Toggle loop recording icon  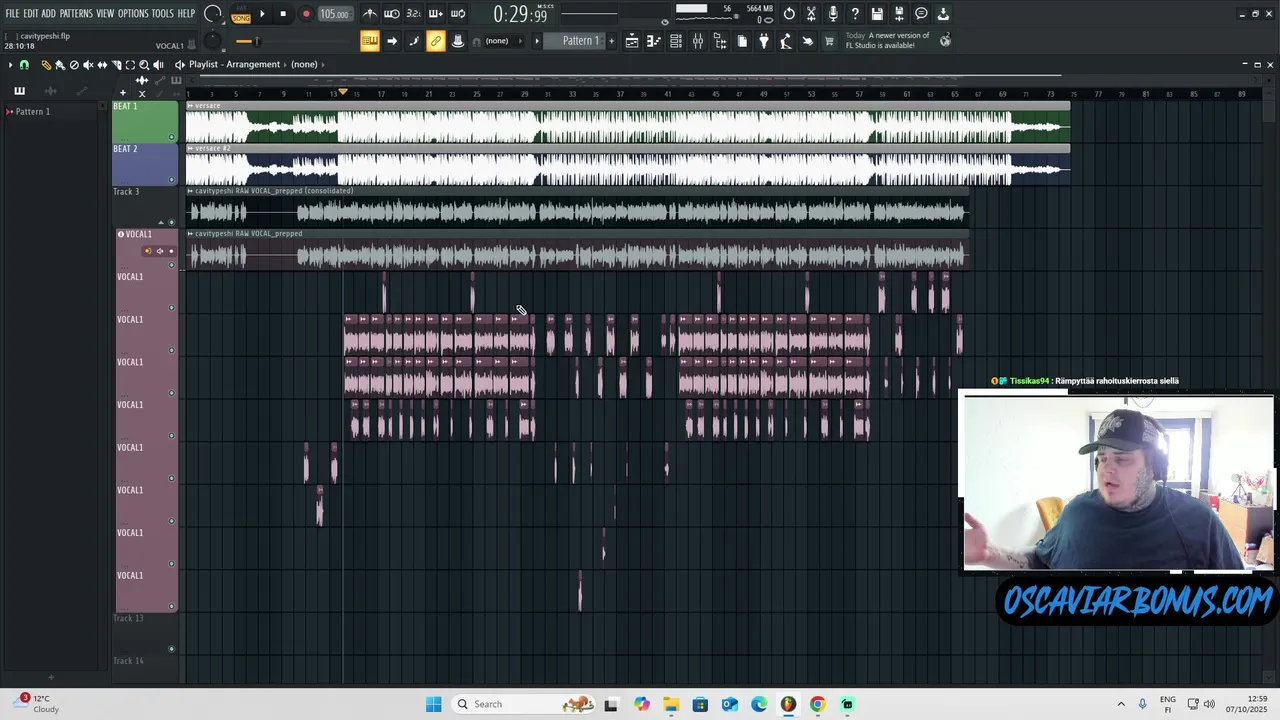458,14
